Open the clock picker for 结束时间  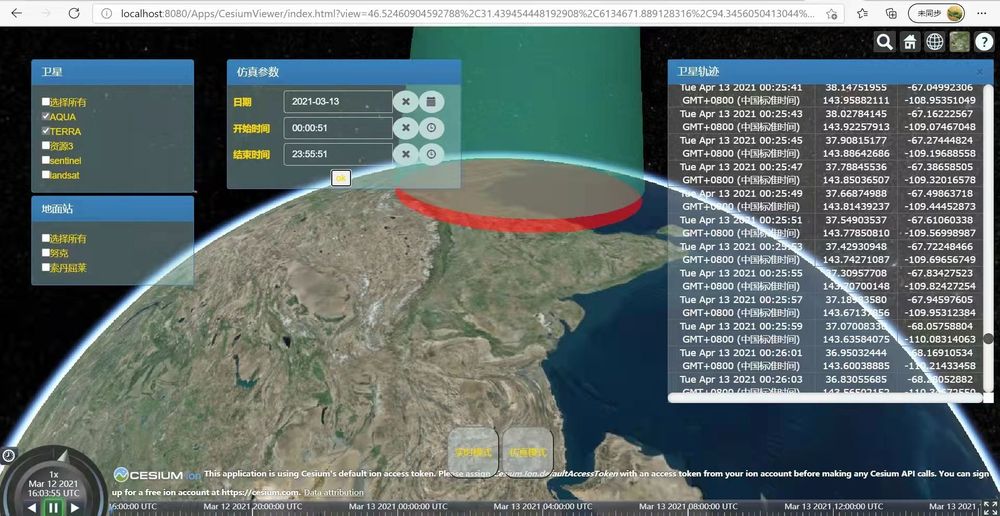(431, 154)
